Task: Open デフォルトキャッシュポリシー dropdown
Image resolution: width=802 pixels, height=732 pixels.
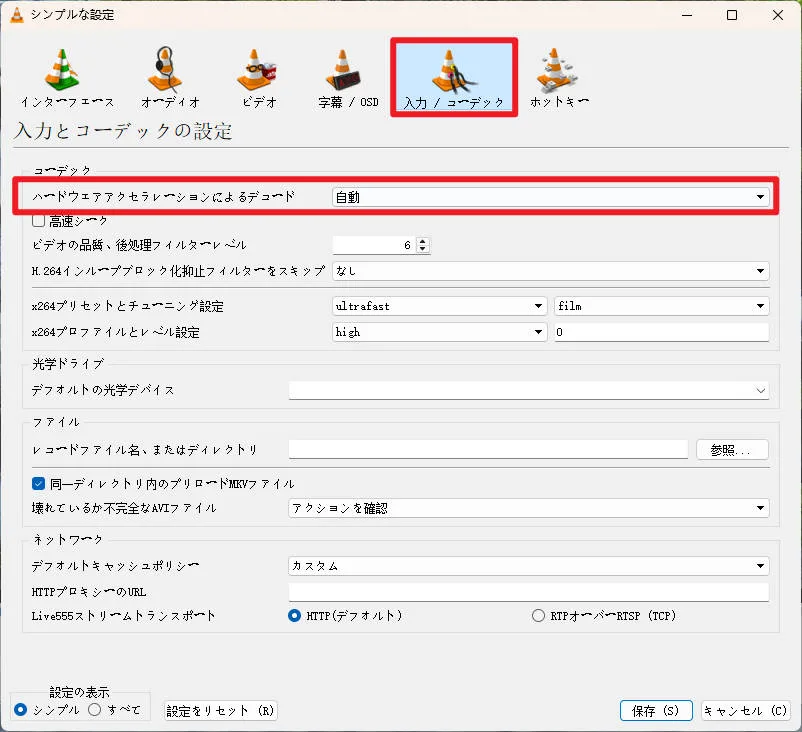Action: (529, 566)
